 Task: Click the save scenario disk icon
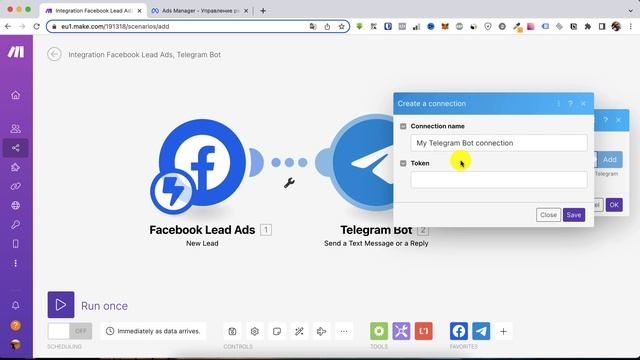232,331
